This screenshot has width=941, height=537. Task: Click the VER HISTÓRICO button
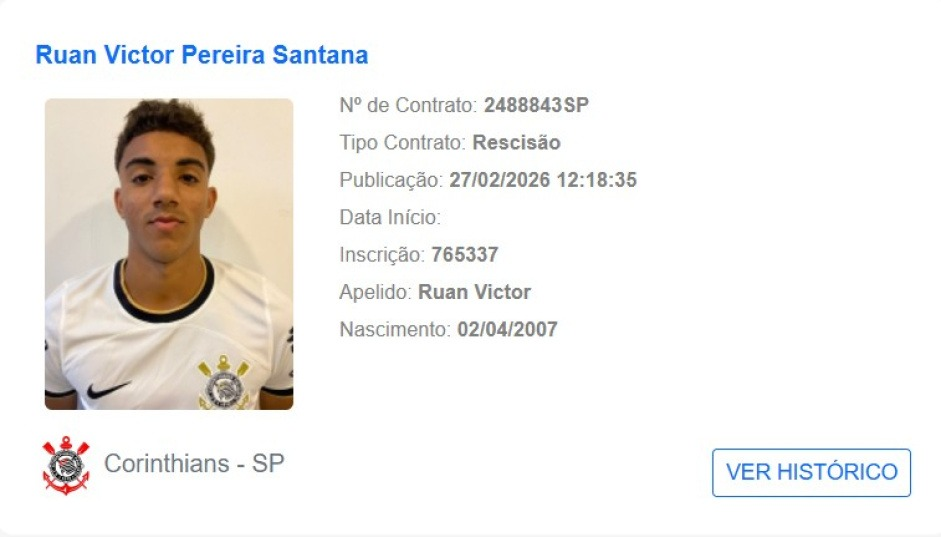tap(811, 472)
